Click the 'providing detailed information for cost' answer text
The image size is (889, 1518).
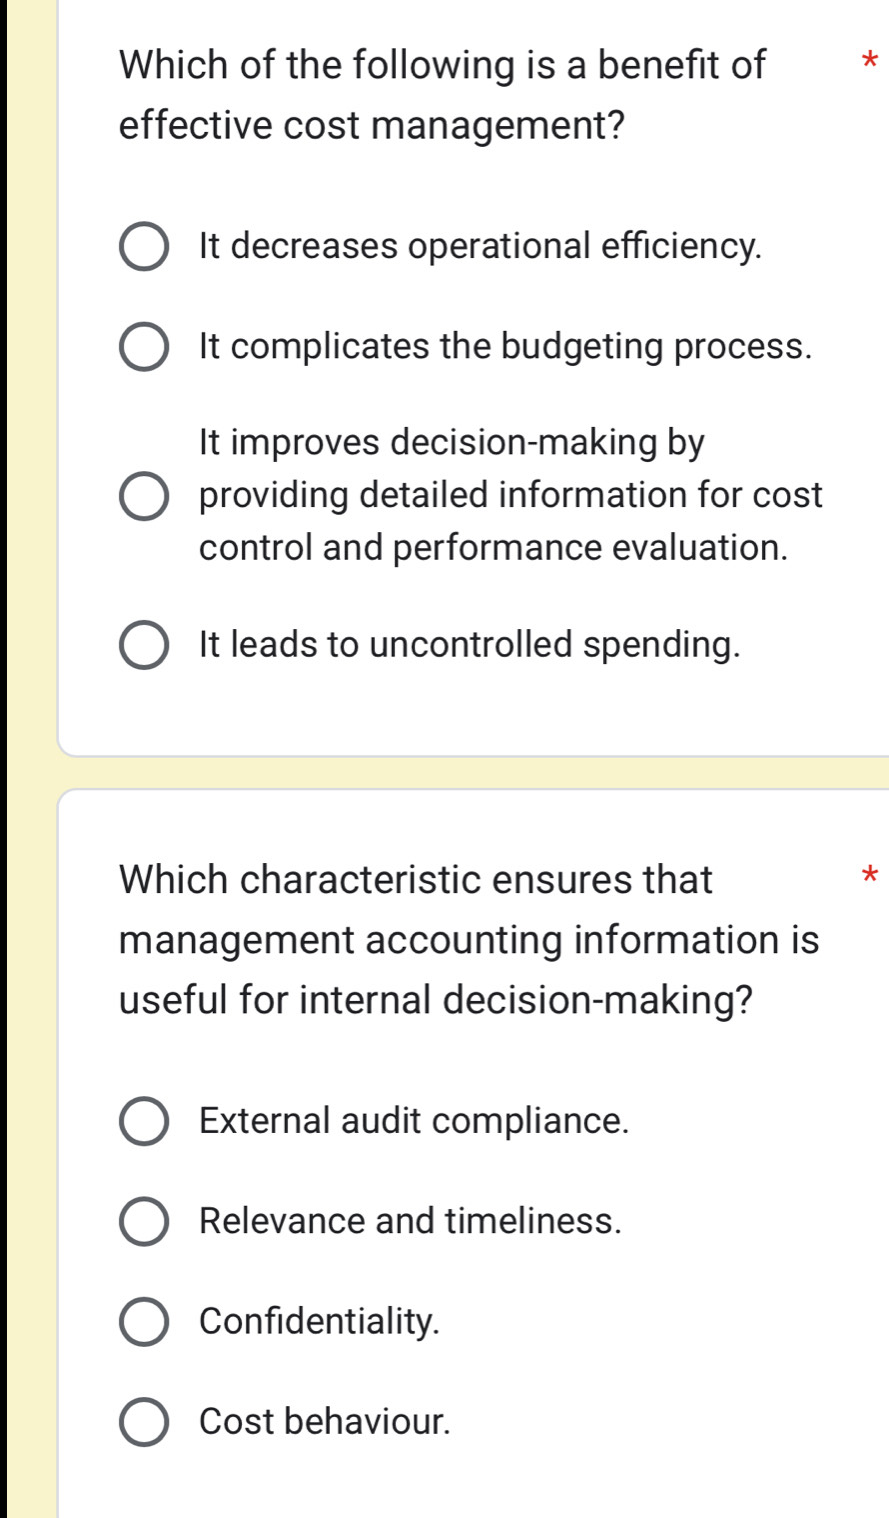(x=511, y=495)
